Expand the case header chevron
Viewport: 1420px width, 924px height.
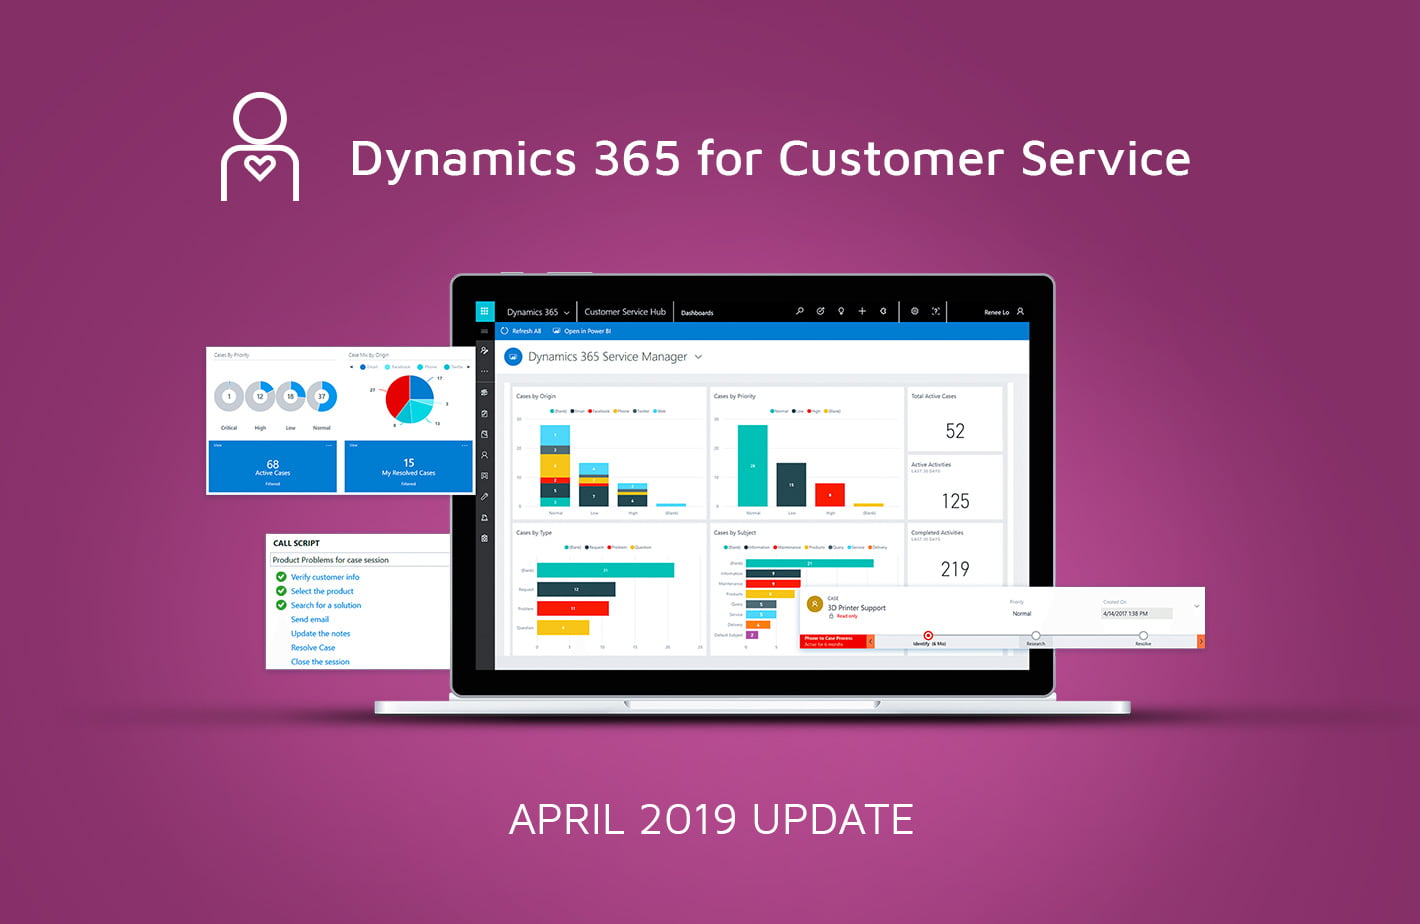1197,606
